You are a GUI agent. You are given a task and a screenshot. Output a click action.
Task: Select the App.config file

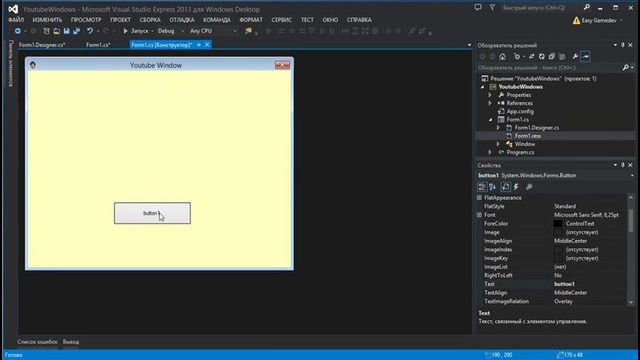[x=520, y=111]
